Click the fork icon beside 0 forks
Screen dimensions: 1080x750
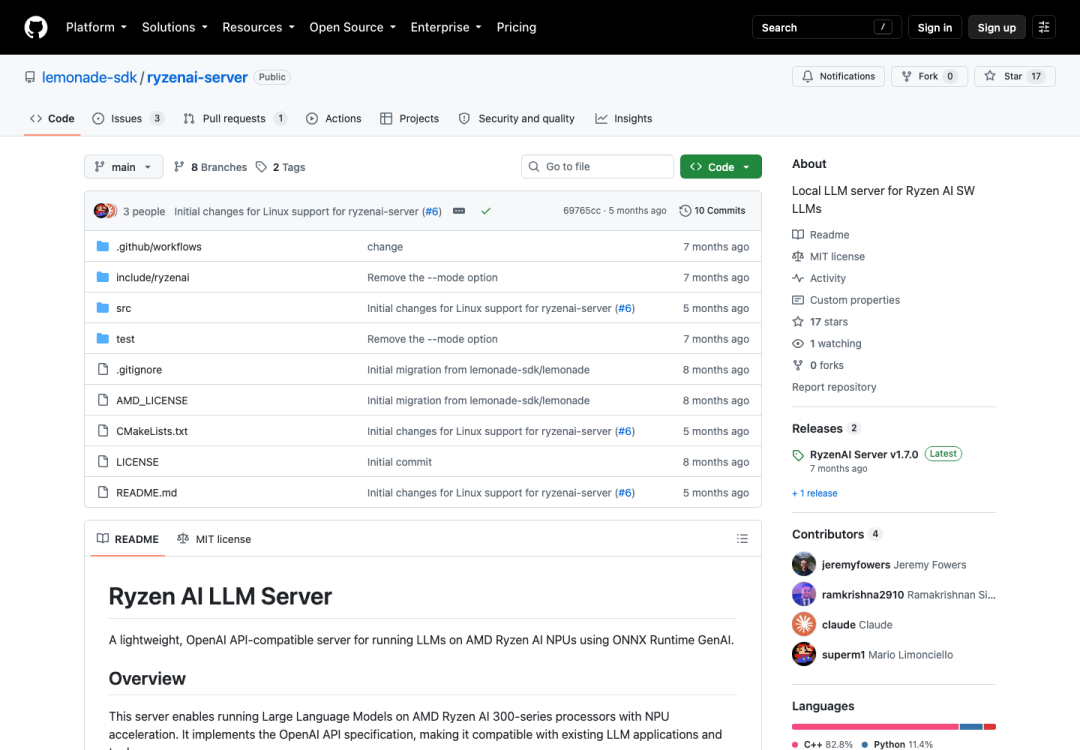798,365
